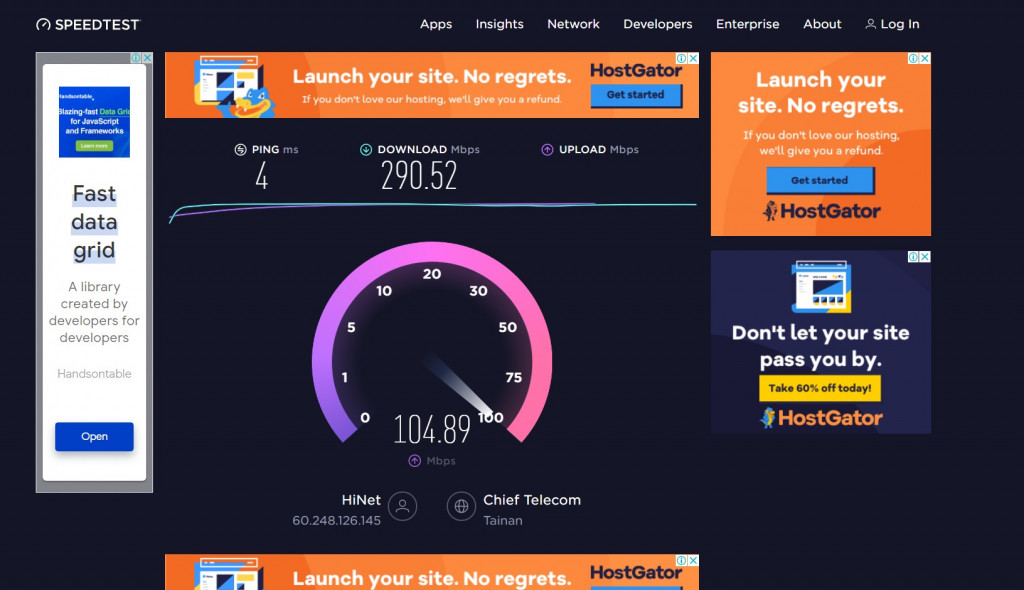
Task: Click the bottom banner ad info icon
Action: (682, 561)
